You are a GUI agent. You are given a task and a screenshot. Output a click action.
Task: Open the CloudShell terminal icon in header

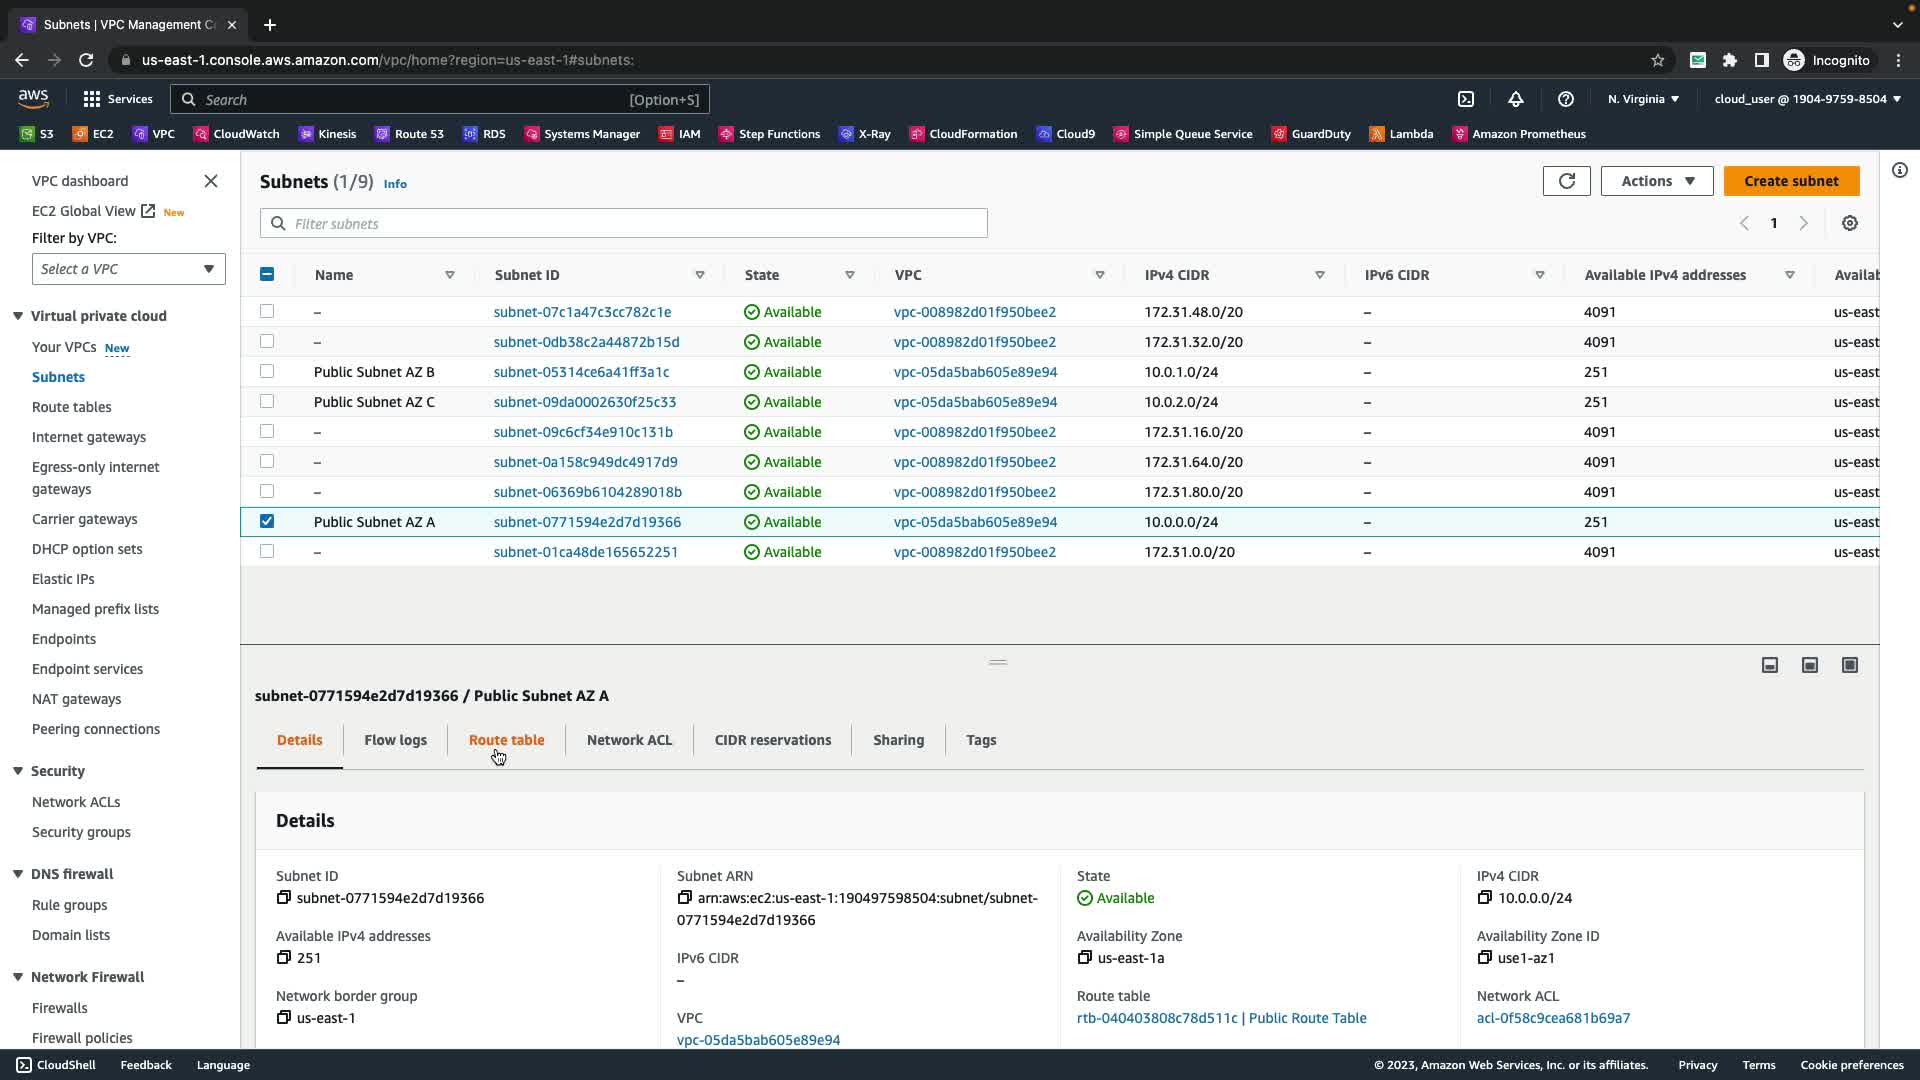1465,99
